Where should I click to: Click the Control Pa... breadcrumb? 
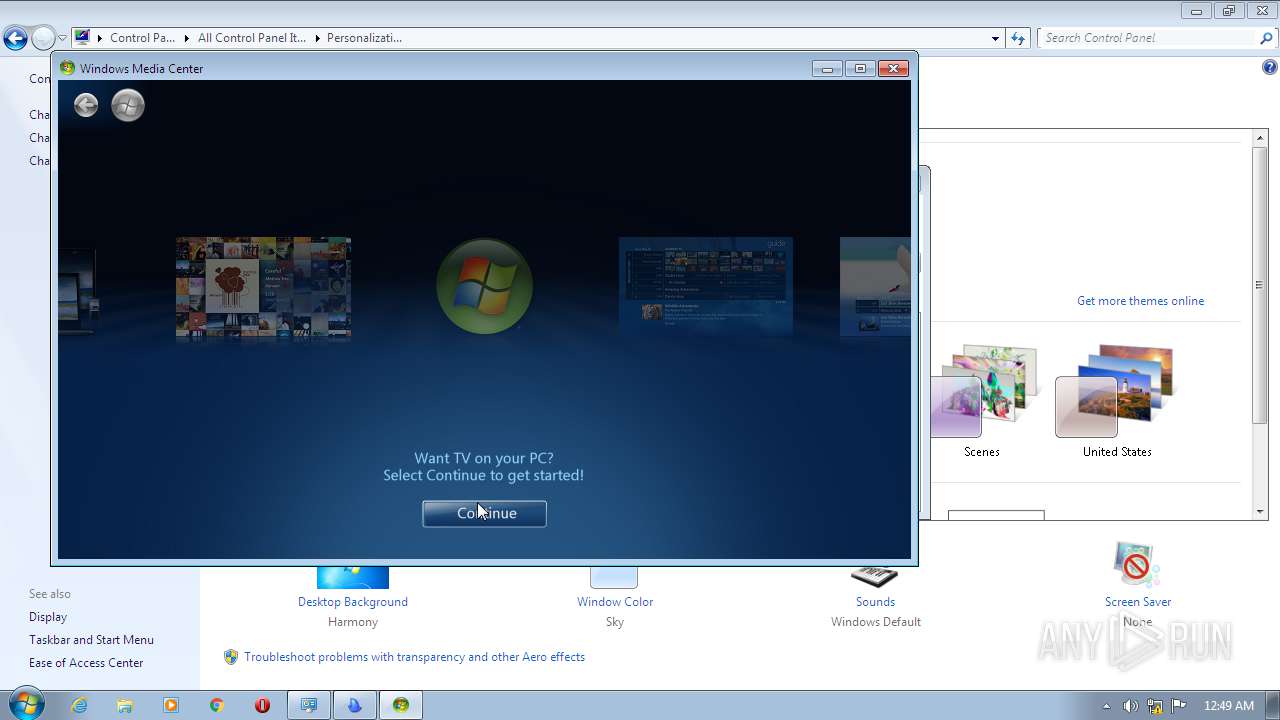(x=142, y=38)
